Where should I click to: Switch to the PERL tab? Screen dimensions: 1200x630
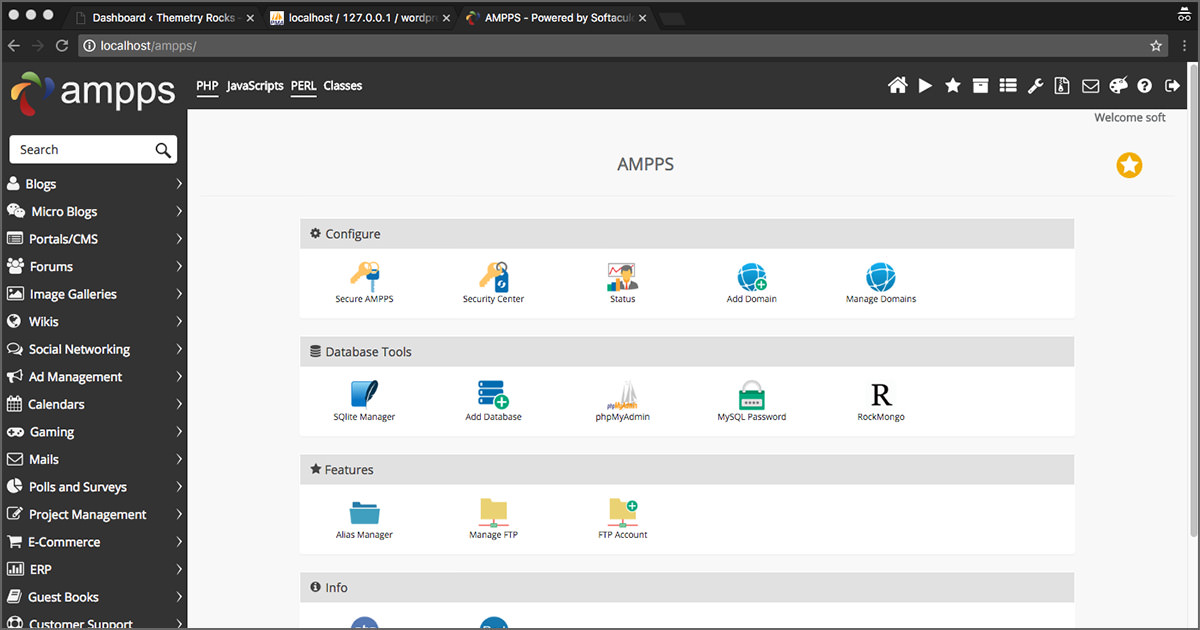coord(304,86)
